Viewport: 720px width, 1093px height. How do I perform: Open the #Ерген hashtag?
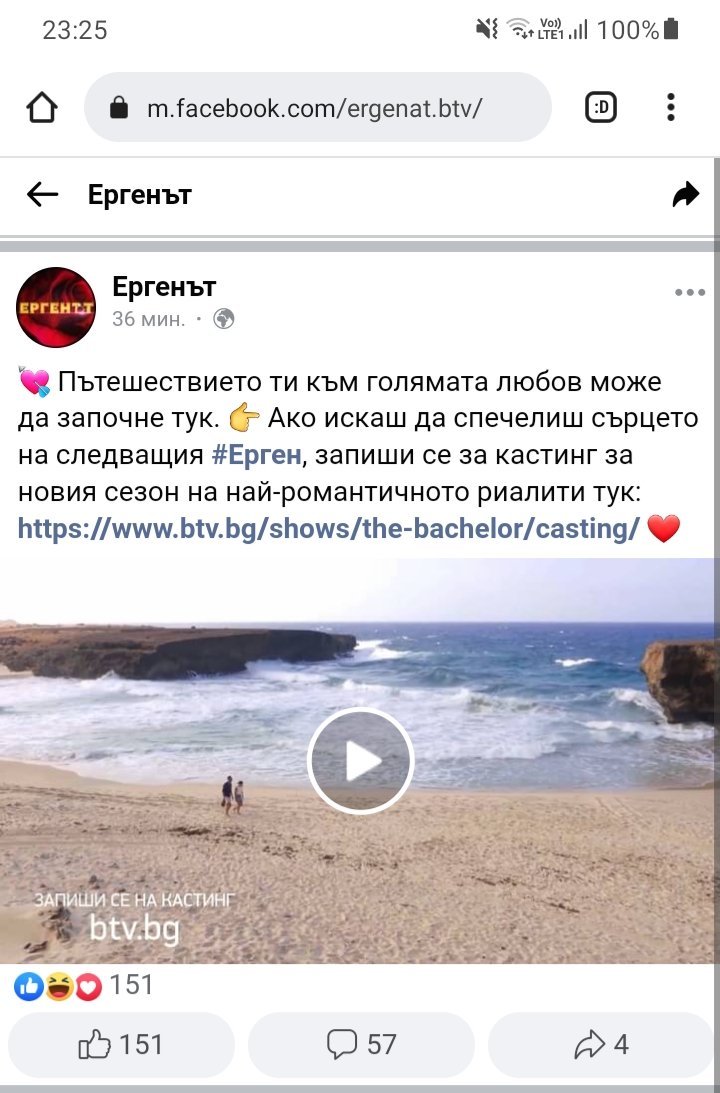point(256,455)
